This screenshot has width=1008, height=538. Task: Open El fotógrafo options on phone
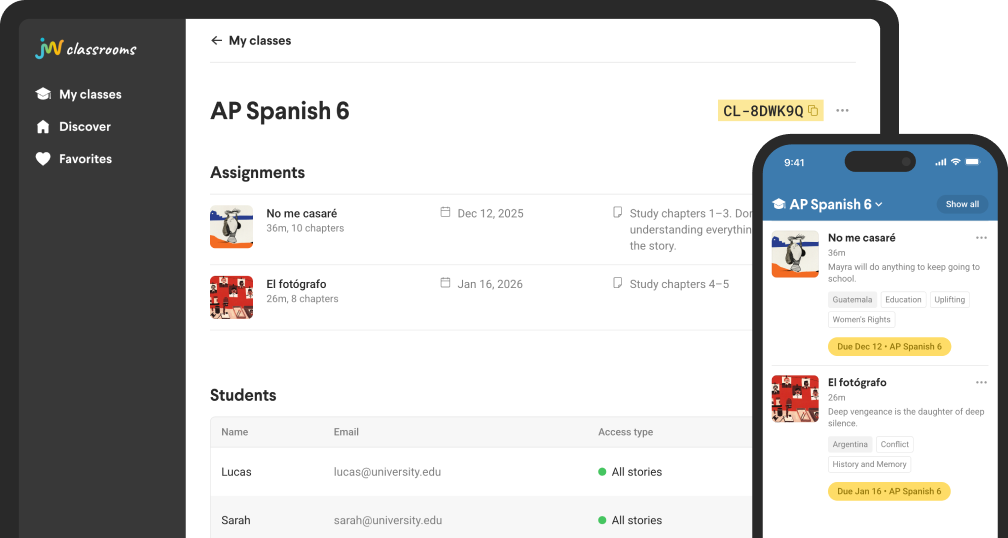click(981, 382)
